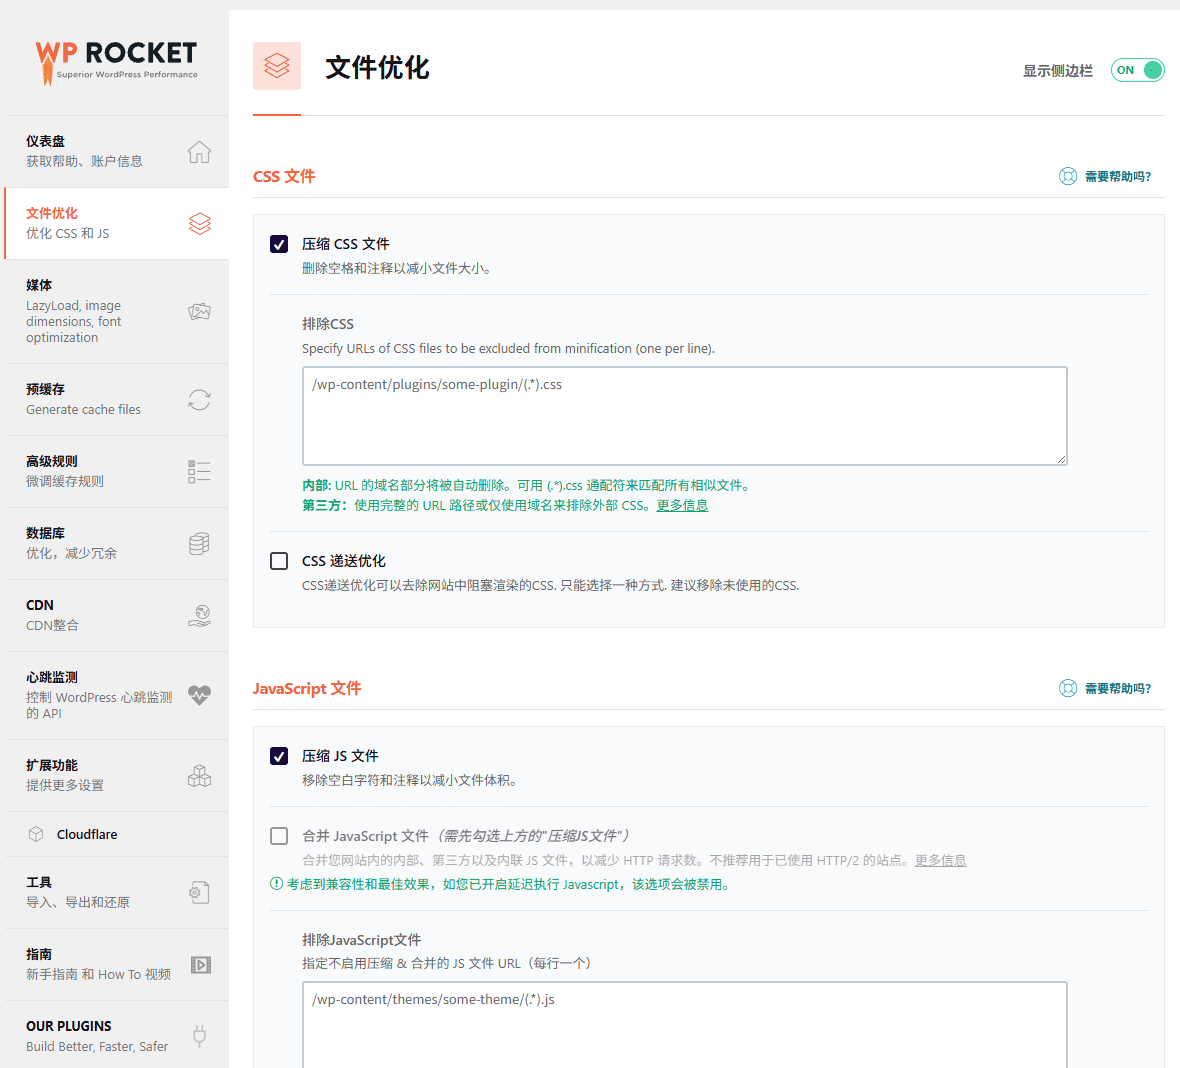Uncheck the 压缩 JS 文件 checkbox

click(279, 756)
